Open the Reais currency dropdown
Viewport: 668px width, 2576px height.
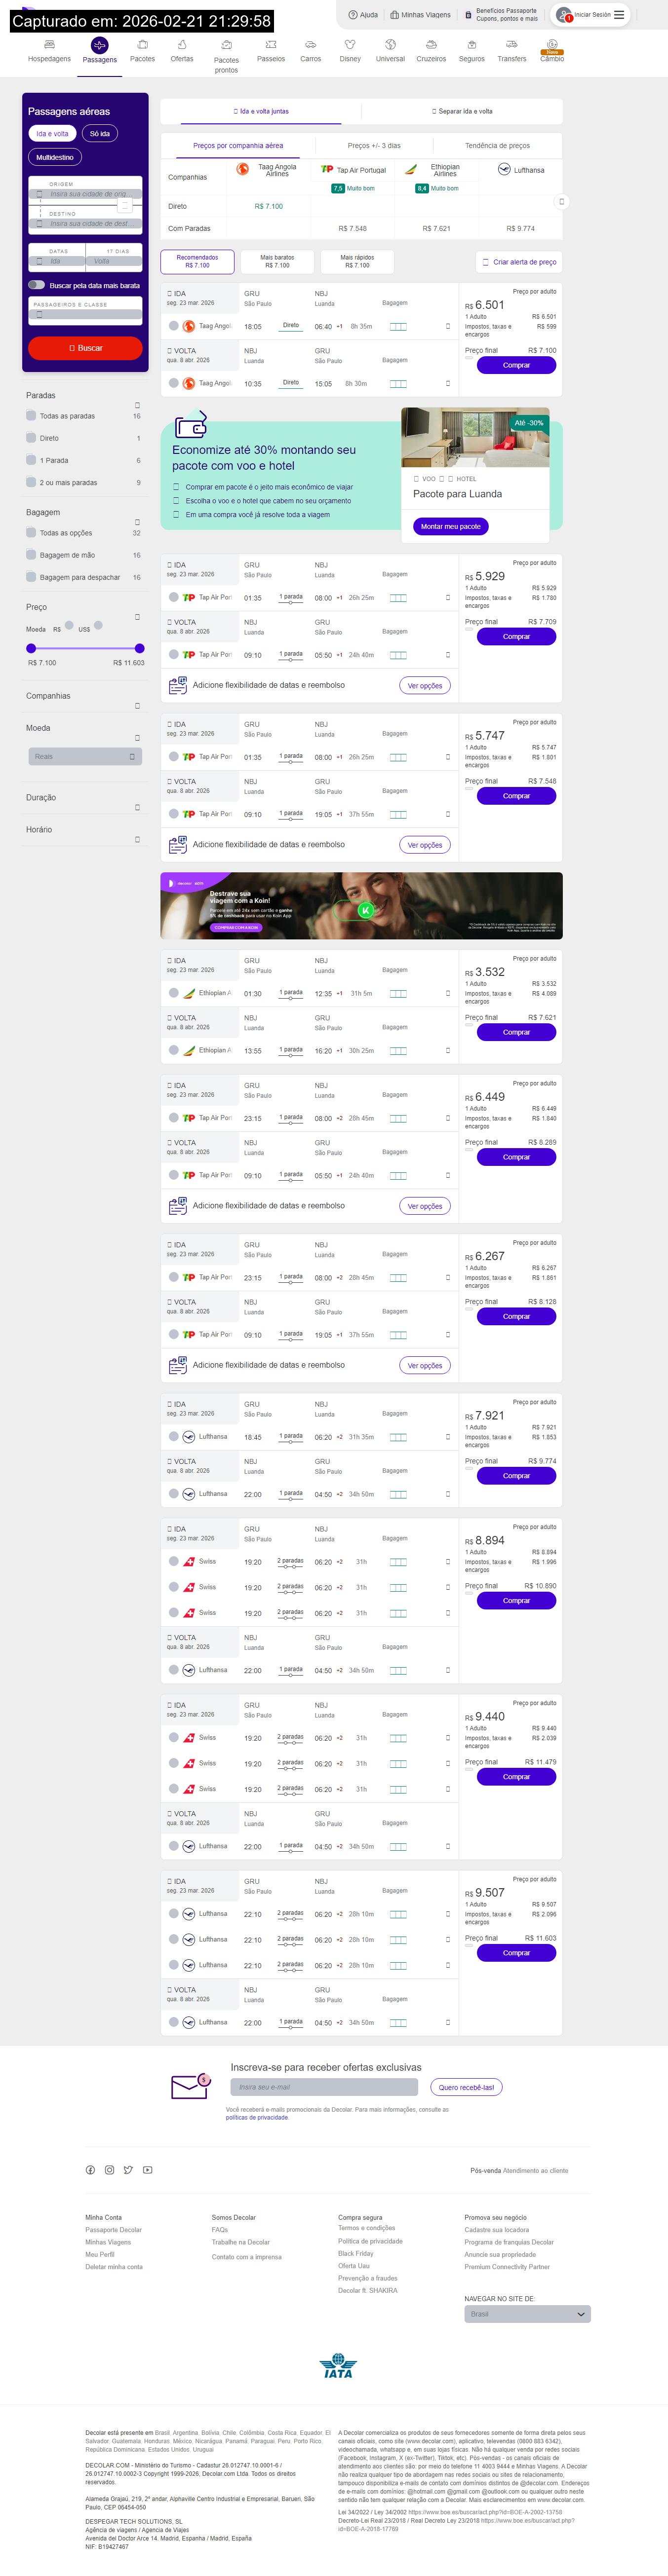point(84,757)
